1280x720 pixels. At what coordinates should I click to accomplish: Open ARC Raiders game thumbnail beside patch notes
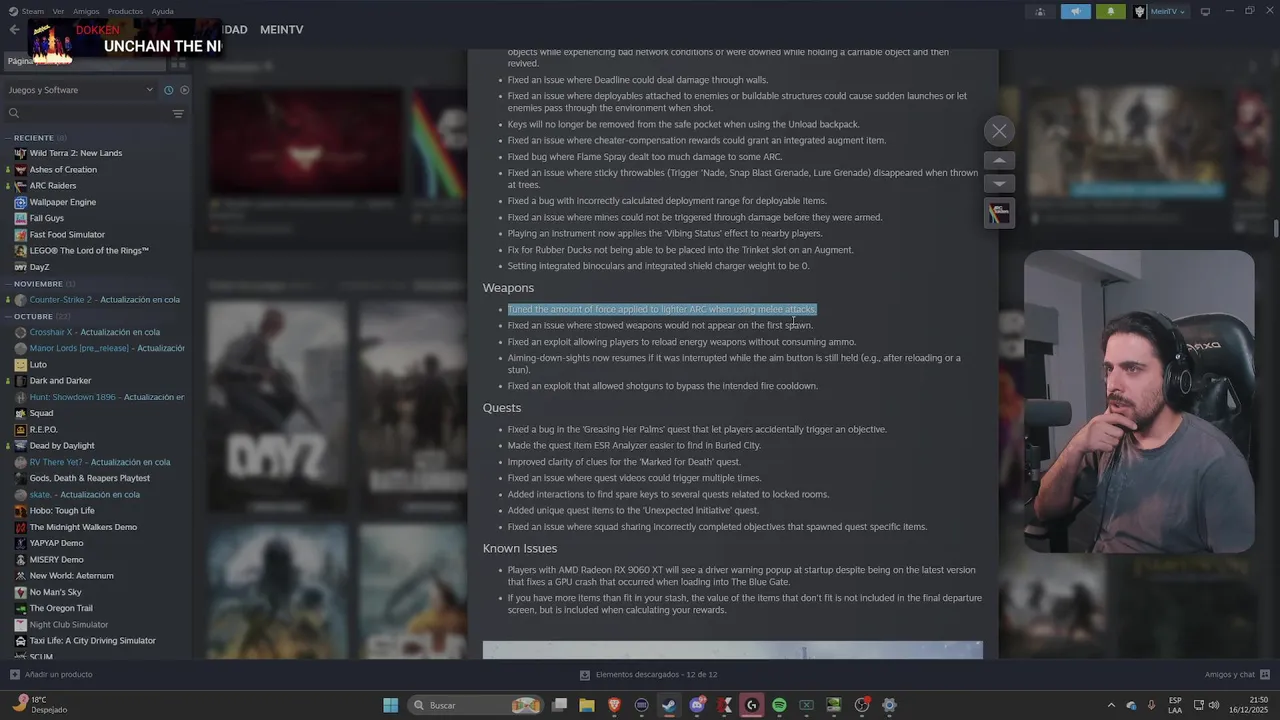(x=999, y=212)
